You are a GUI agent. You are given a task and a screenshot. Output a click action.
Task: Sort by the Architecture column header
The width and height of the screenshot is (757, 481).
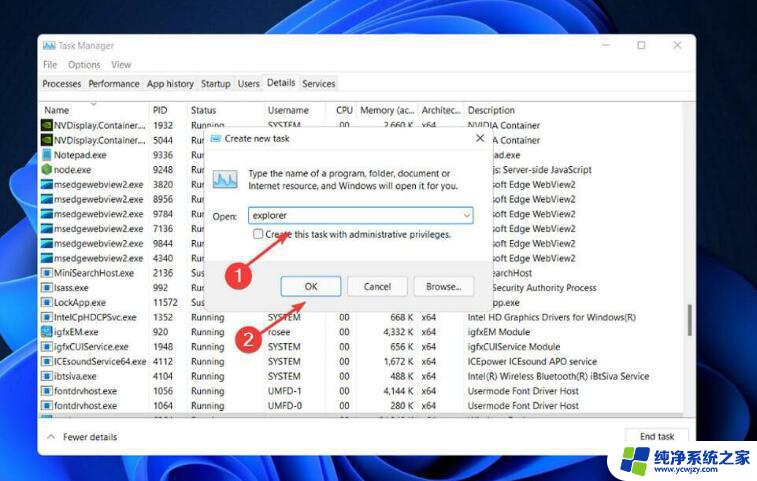tap(441, 110)
